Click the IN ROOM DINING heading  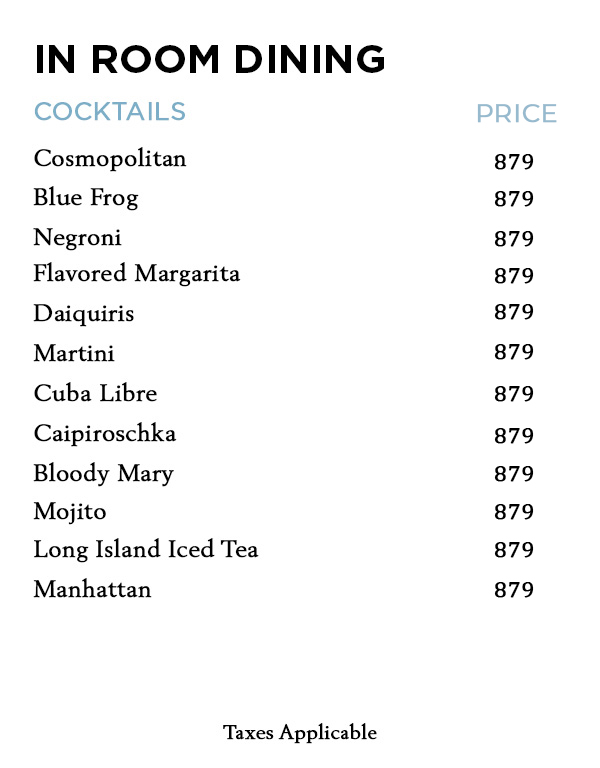click(209, 59)
